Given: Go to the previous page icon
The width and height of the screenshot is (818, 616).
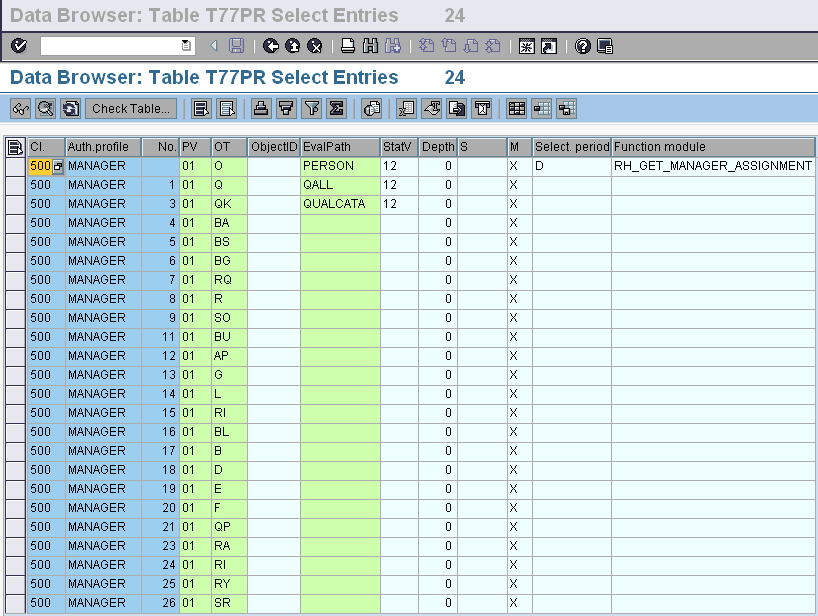Looking at the screenshot, I should [449, 46].
